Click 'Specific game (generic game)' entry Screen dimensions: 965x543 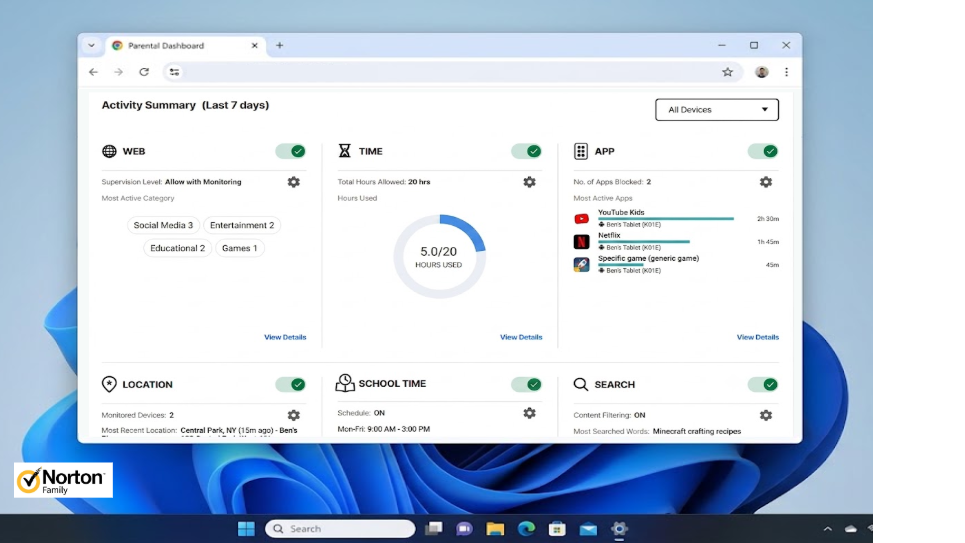tap(649, 259)
